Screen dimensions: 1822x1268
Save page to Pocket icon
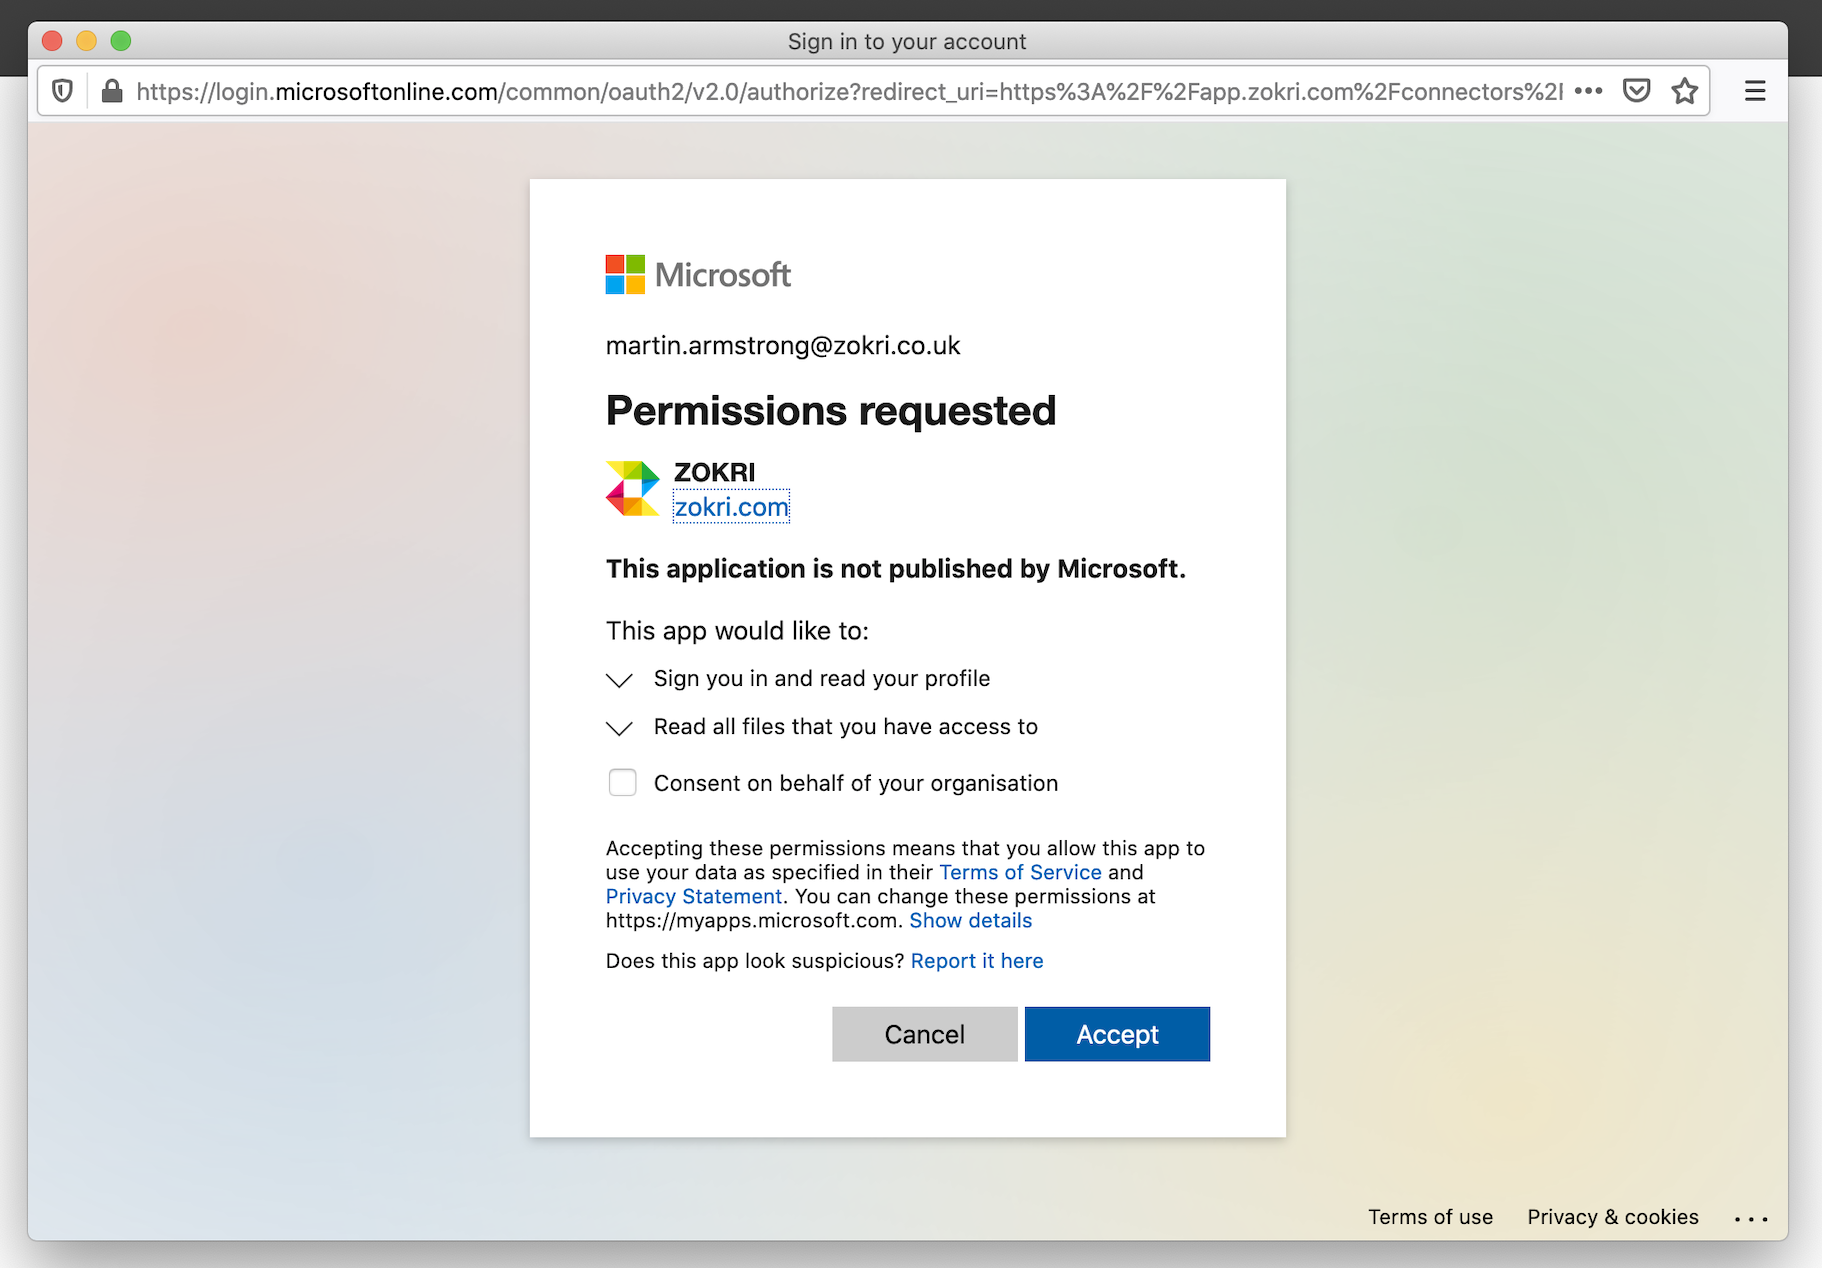(1636, 91)
